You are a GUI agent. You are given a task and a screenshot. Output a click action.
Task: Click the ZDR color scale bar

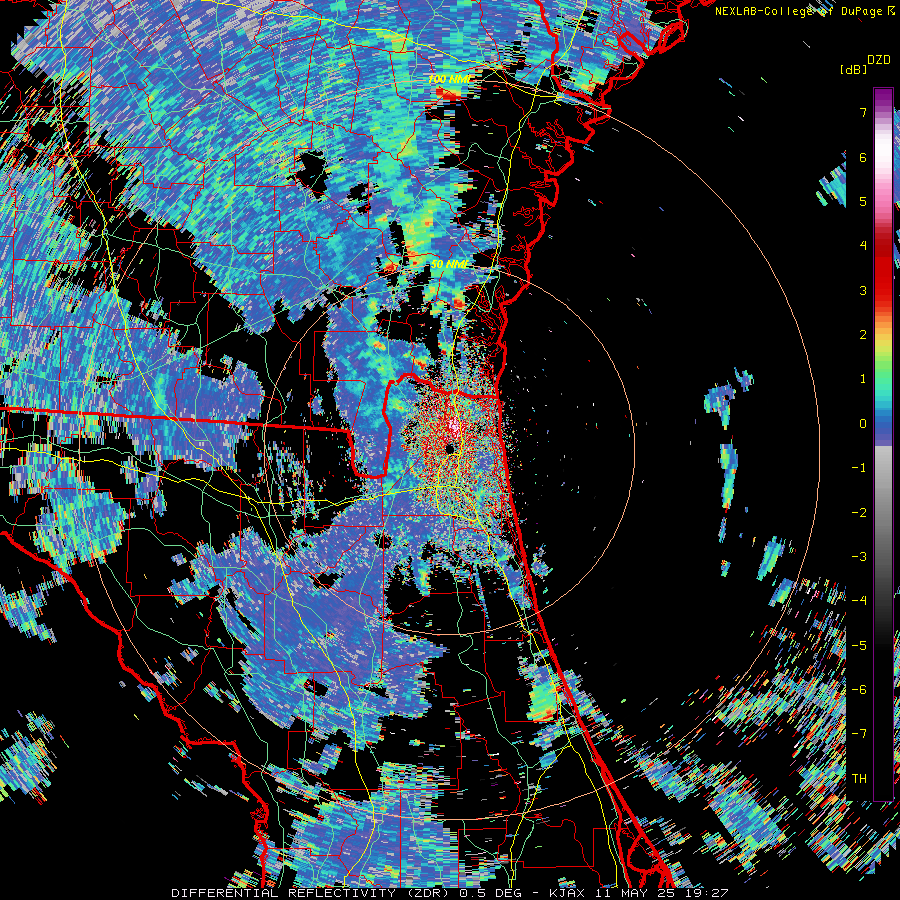coord(883,444)
